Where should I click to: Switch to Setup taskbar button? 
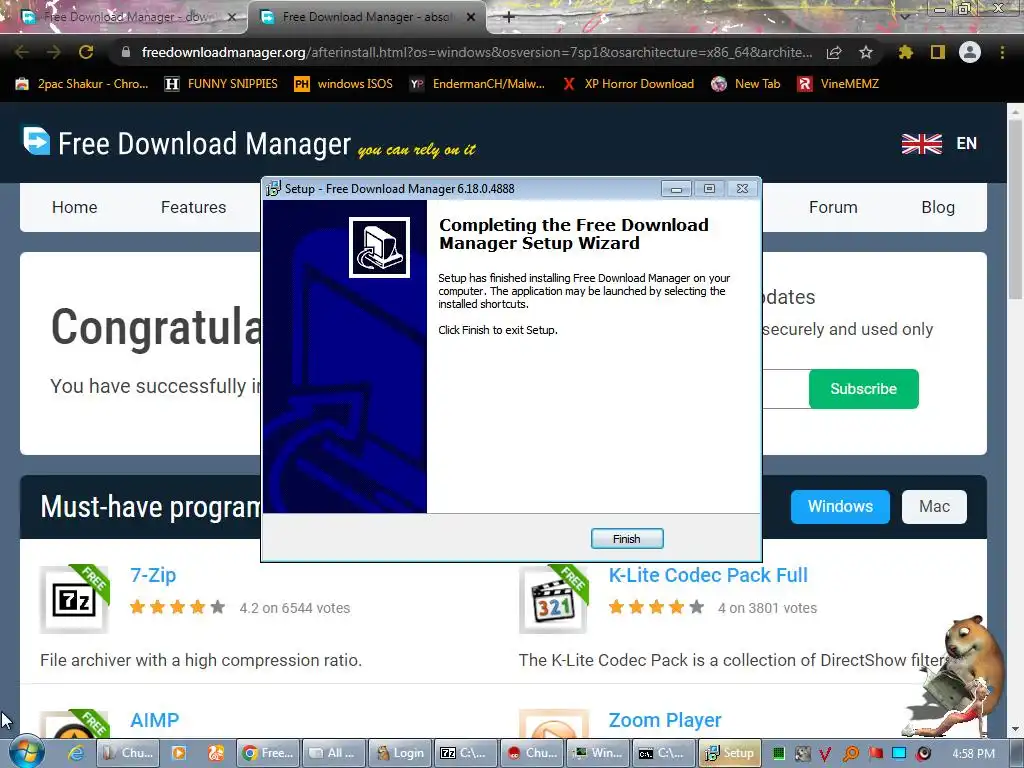point(730,753)
